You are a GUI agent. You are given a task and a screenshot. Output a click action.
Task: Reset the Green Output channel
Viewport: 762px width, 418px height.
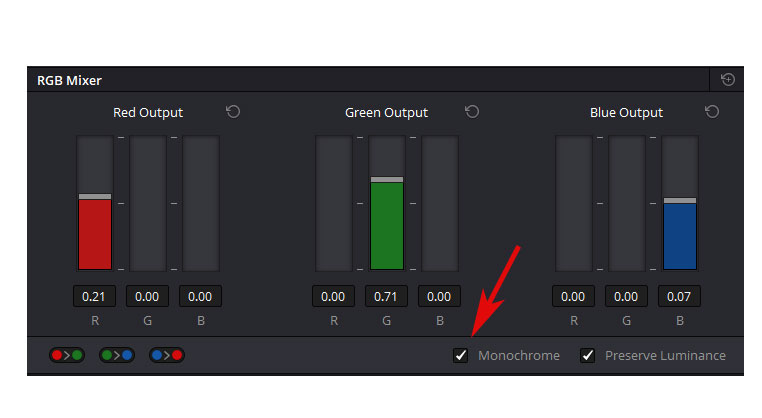point(472,112)
